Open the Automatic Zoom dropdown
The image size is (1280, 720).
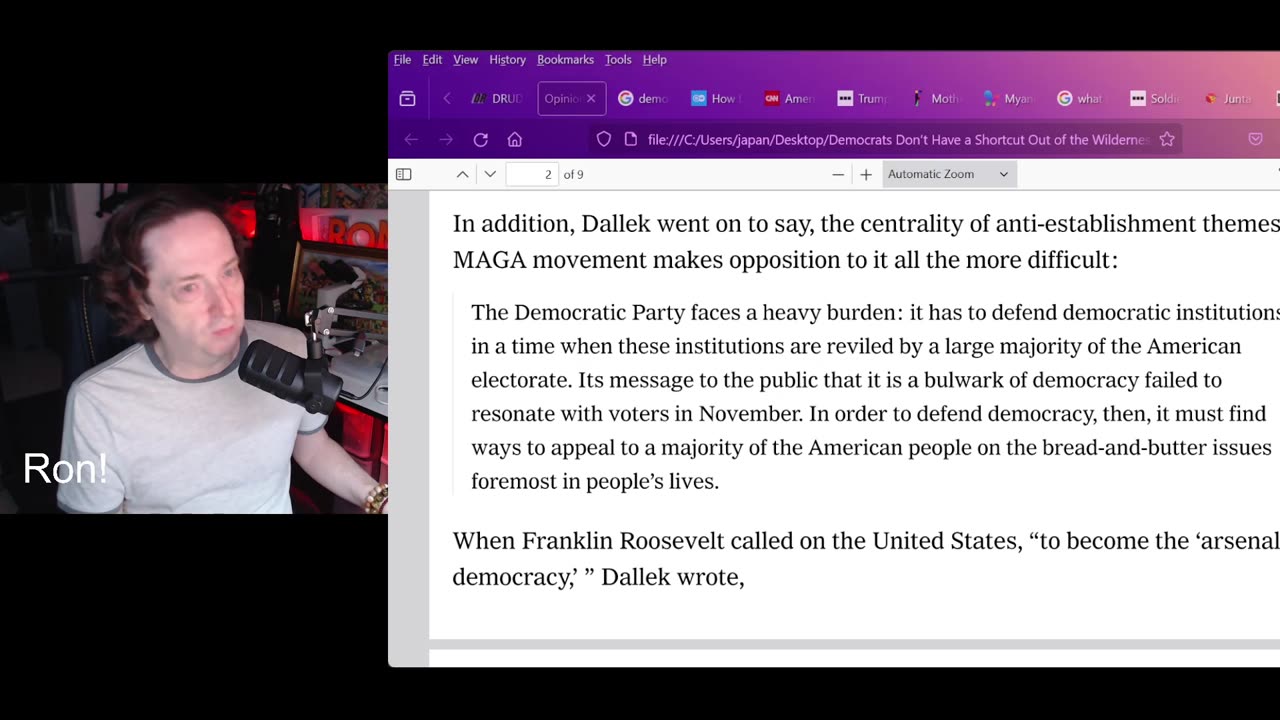point(949,174)
